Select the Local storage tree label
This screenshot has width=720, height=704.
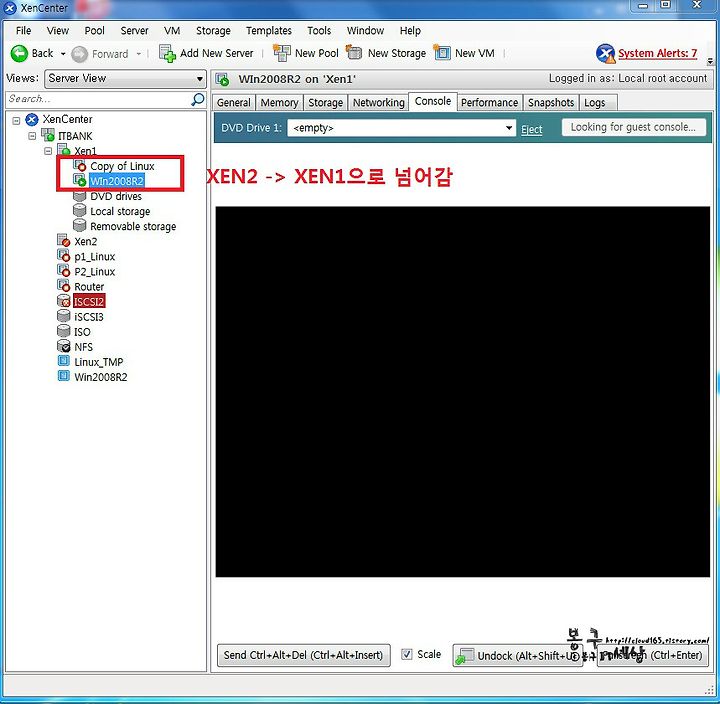coord(120,211)
